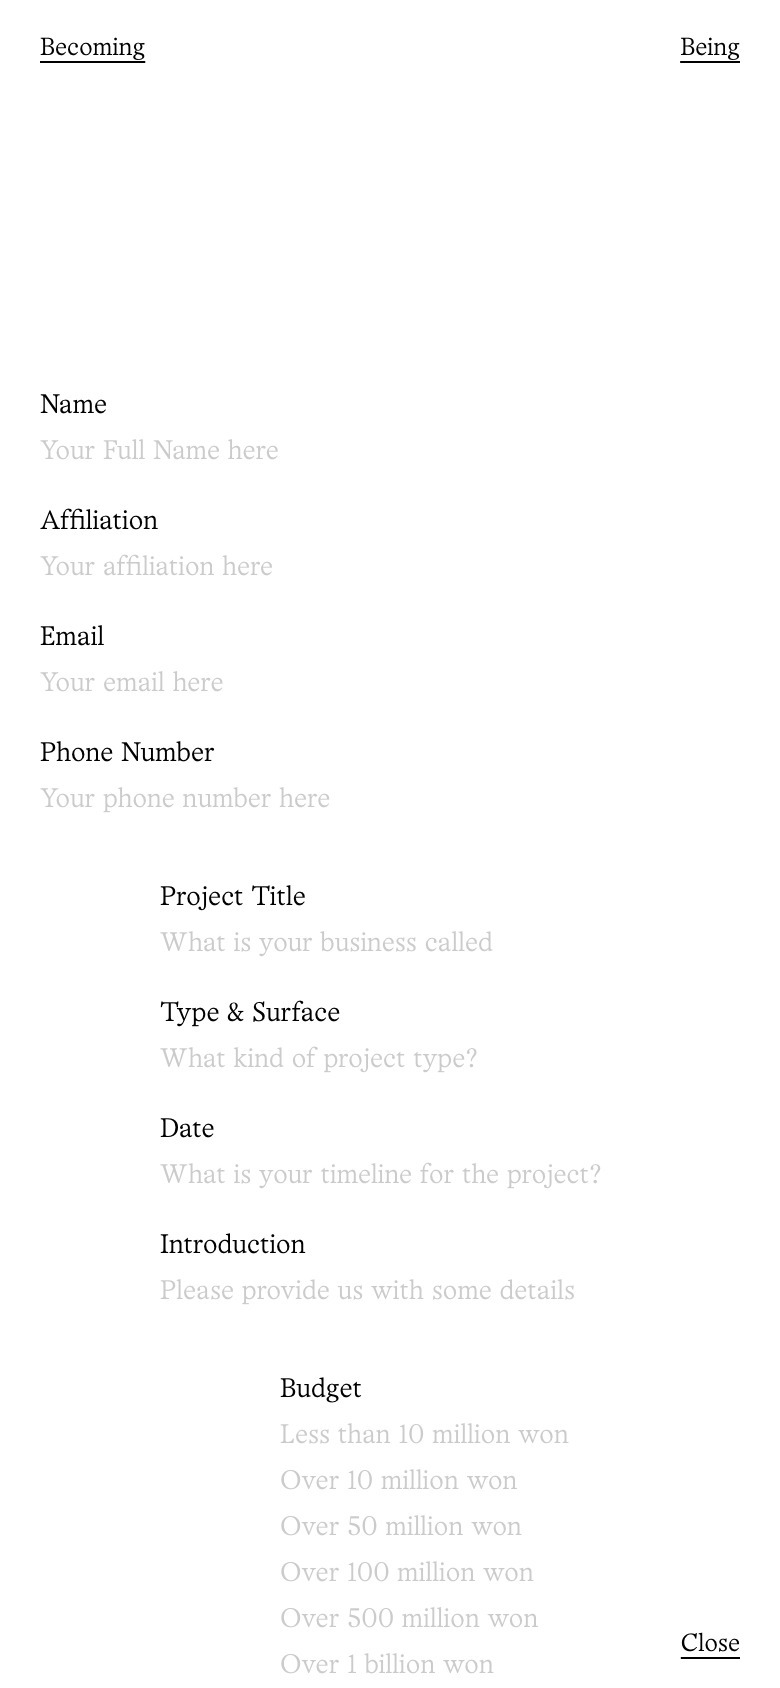Click the Phone Number label
Image resolution: width=780 pixels, height=1688 pixels.
coord(127,753)
